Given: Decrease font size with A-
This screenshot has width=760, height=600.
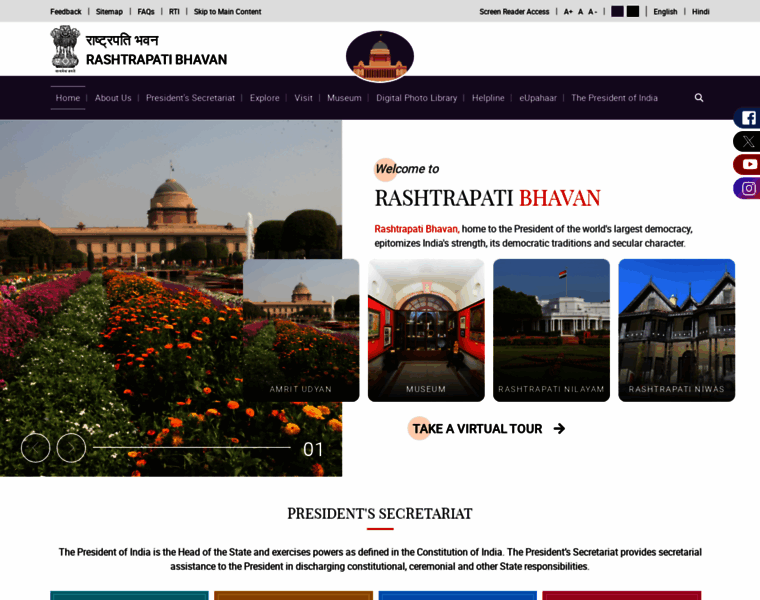Looking at the screenshot, I should 592,12.
